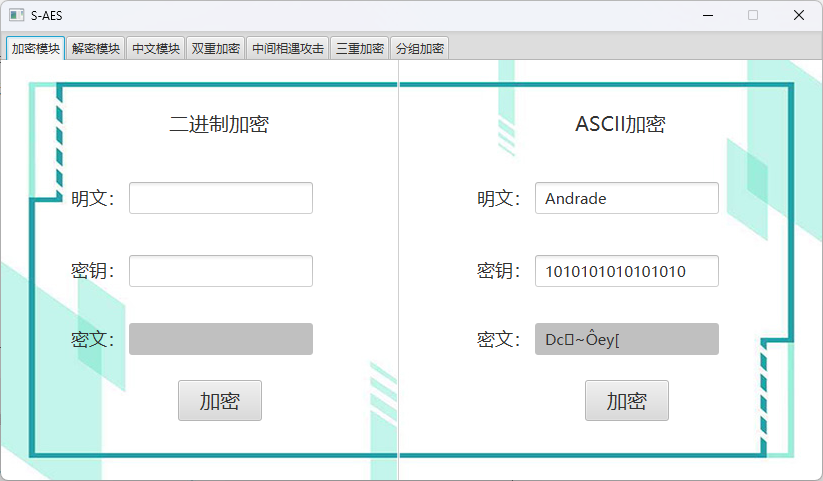The width and height of the screenshot is (823, 481).
Task: Click the maximize window button
Action: pos(753,15)
